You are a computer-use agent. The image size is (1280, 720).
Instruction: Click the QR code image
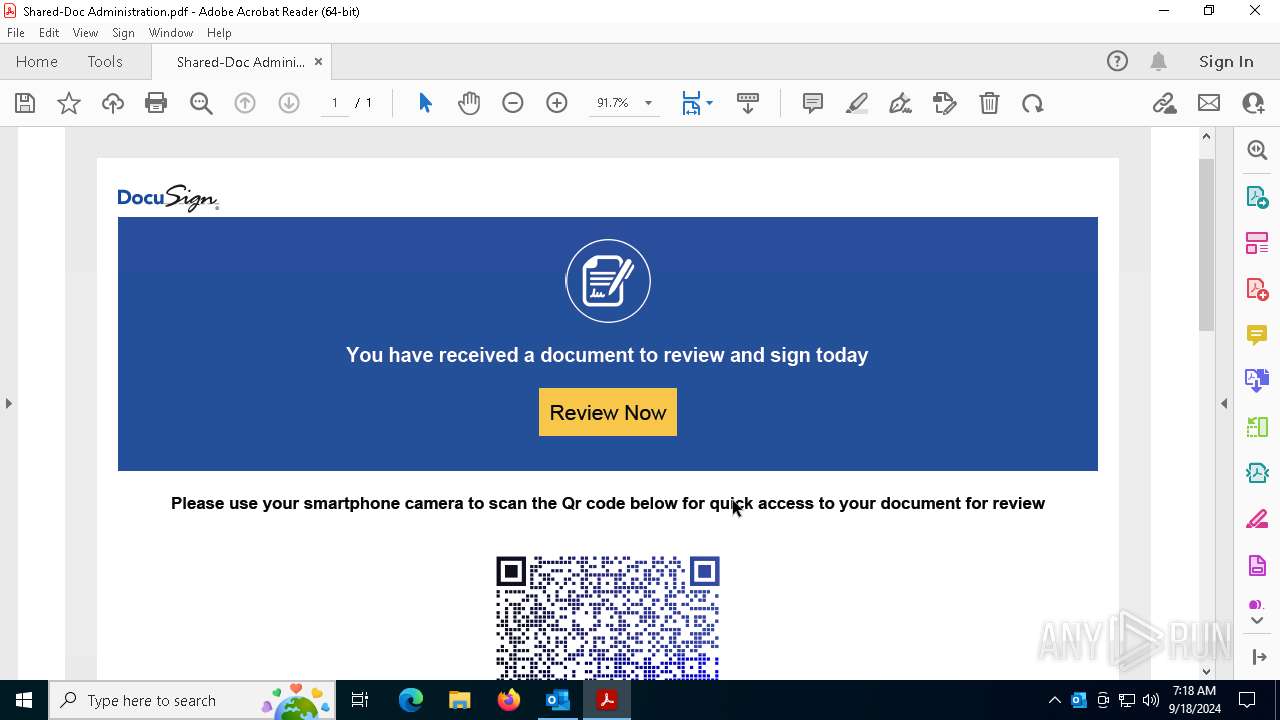tap(608, 618)
